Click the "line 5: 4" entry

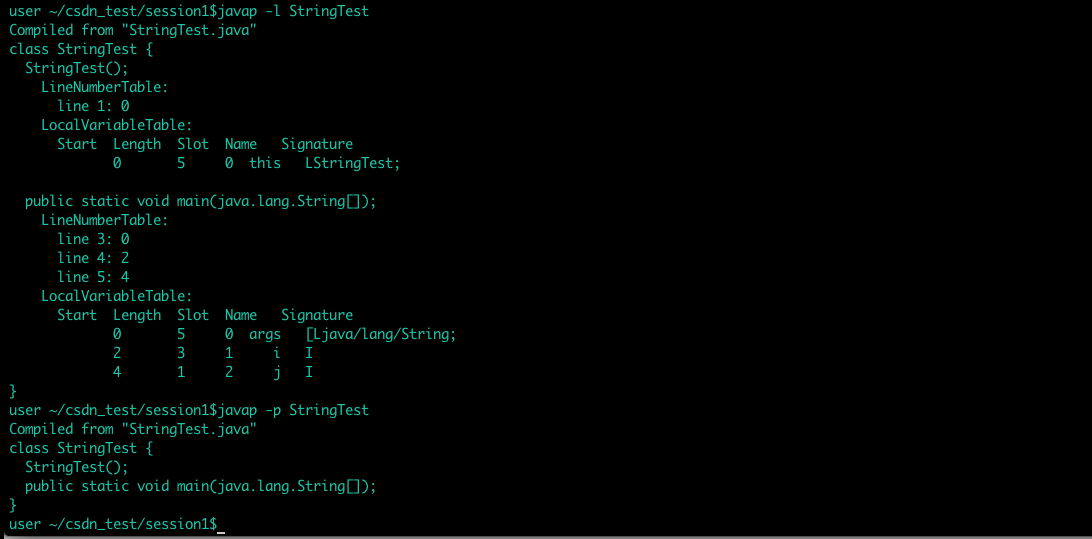(93, 277)
